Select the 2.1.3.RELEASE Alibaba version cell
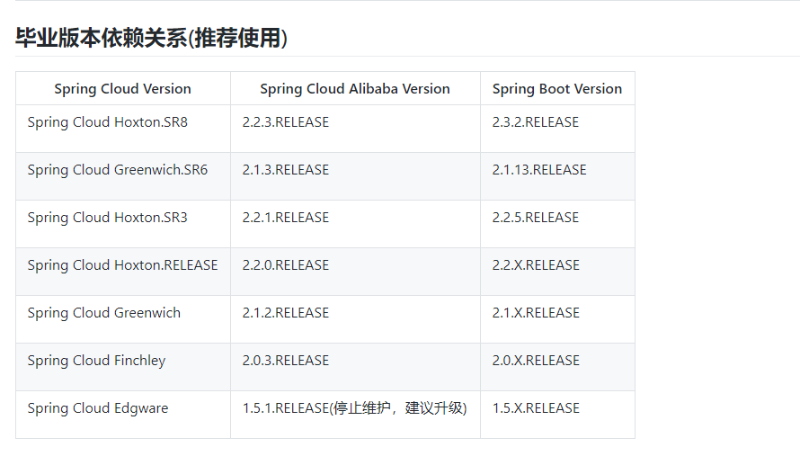Image resolution: width=800 pixels, height=456 pixels. [355, 176]
